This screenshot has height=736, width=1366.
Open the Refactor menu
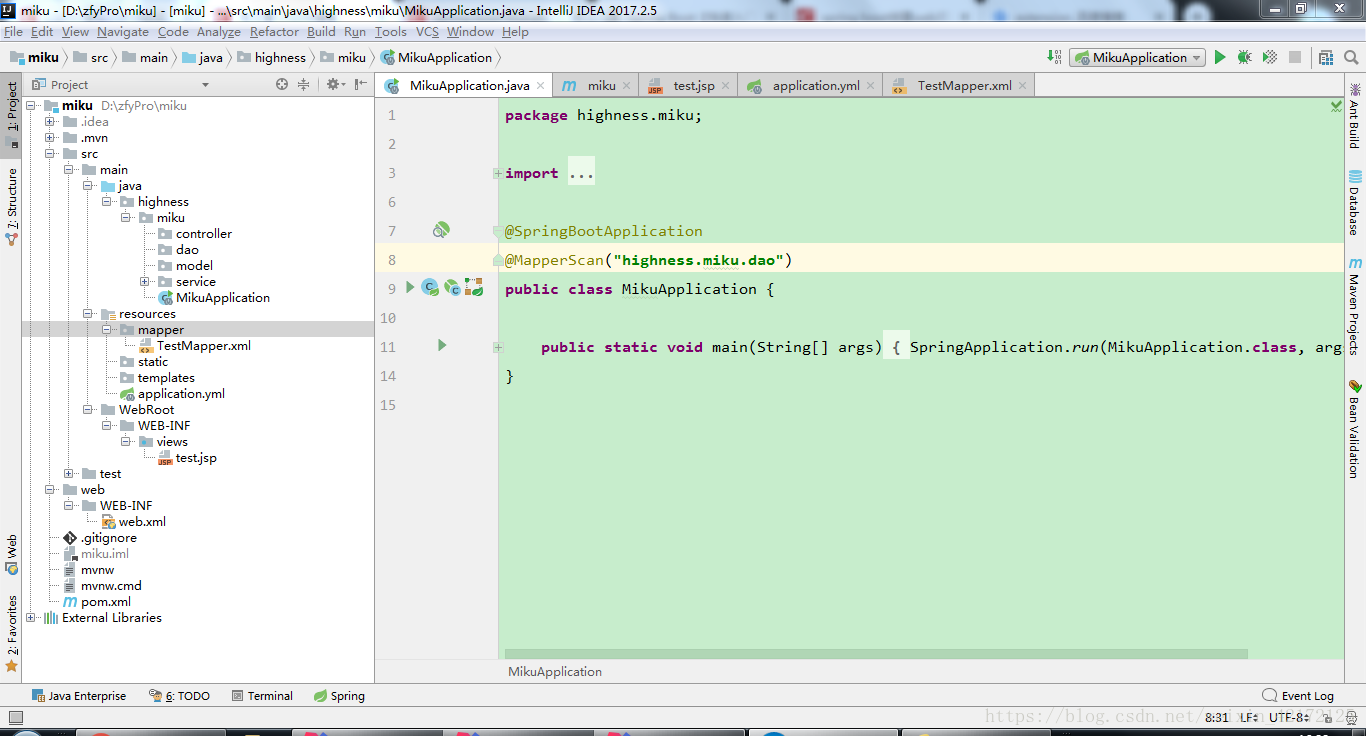pos(274,32)
